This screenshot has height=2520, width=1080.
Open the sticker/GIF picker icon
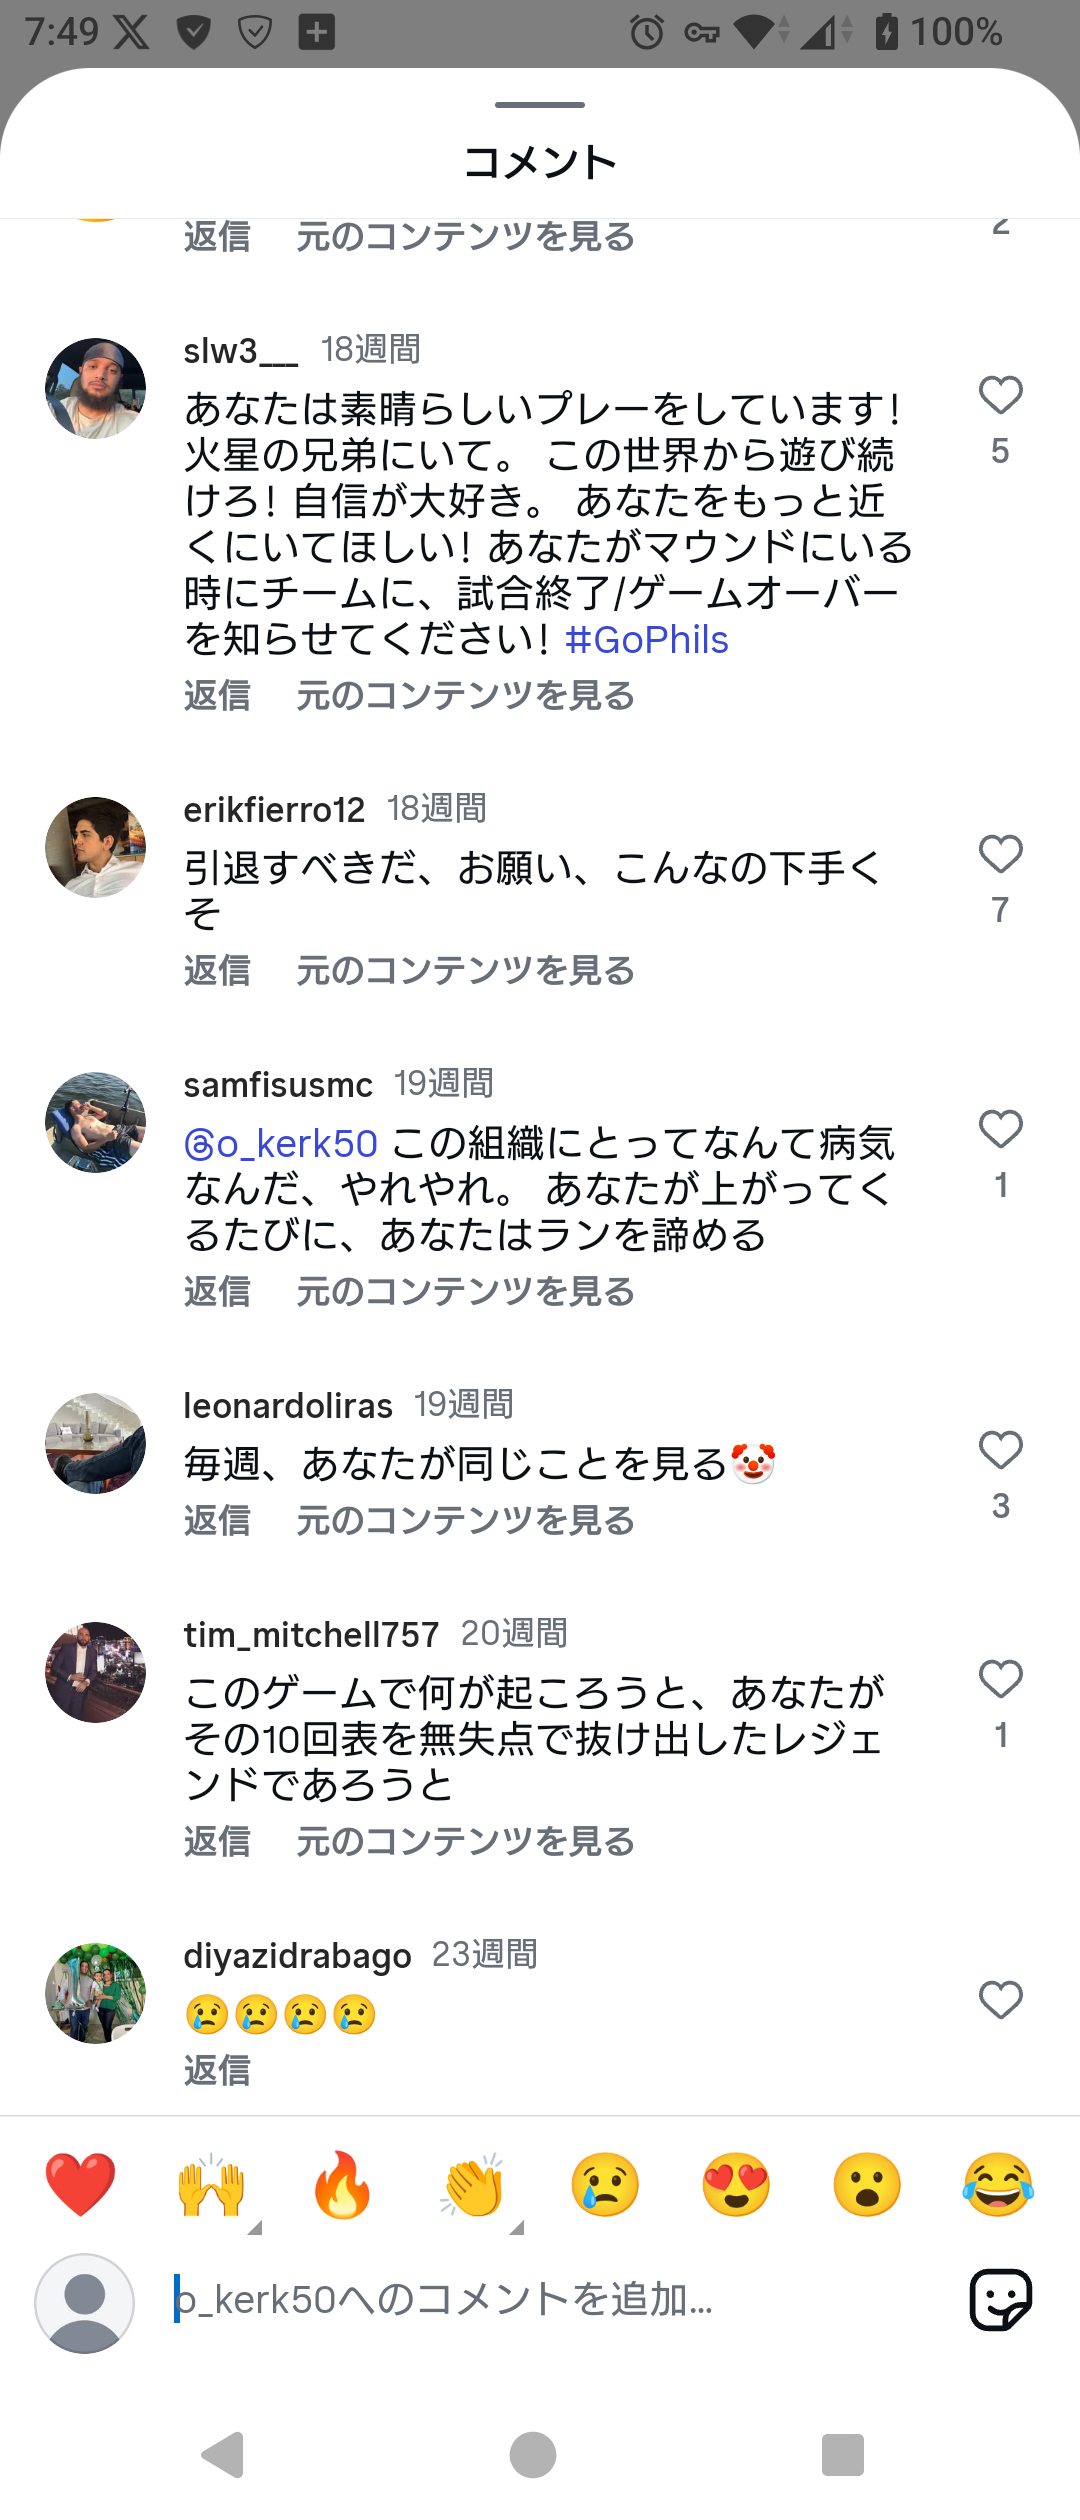1000,2299
